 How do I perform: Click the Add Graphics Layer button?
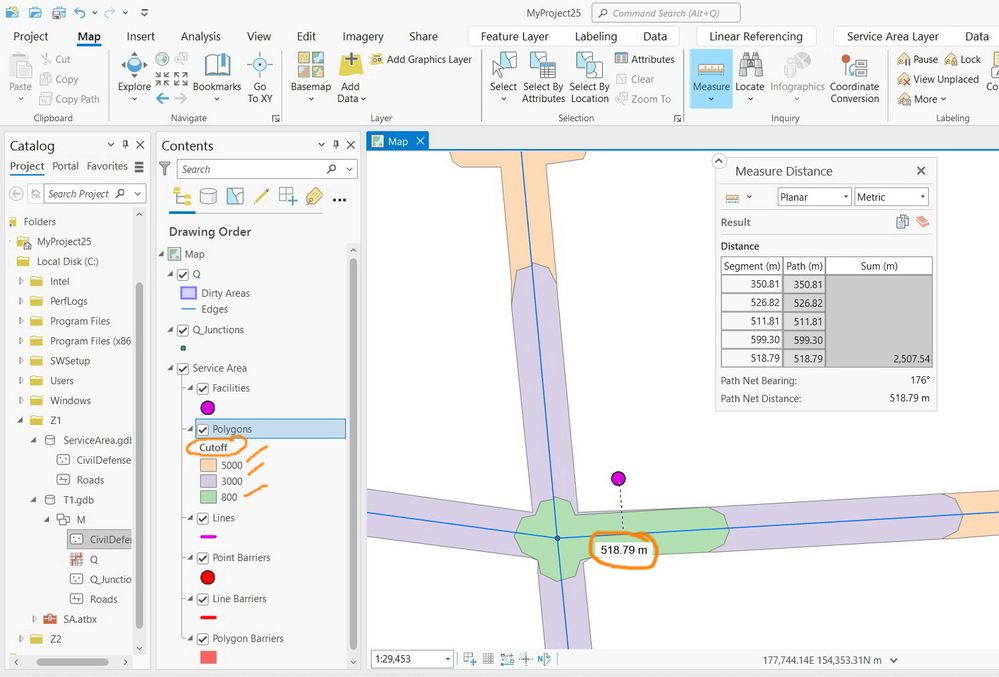point(421,59)
